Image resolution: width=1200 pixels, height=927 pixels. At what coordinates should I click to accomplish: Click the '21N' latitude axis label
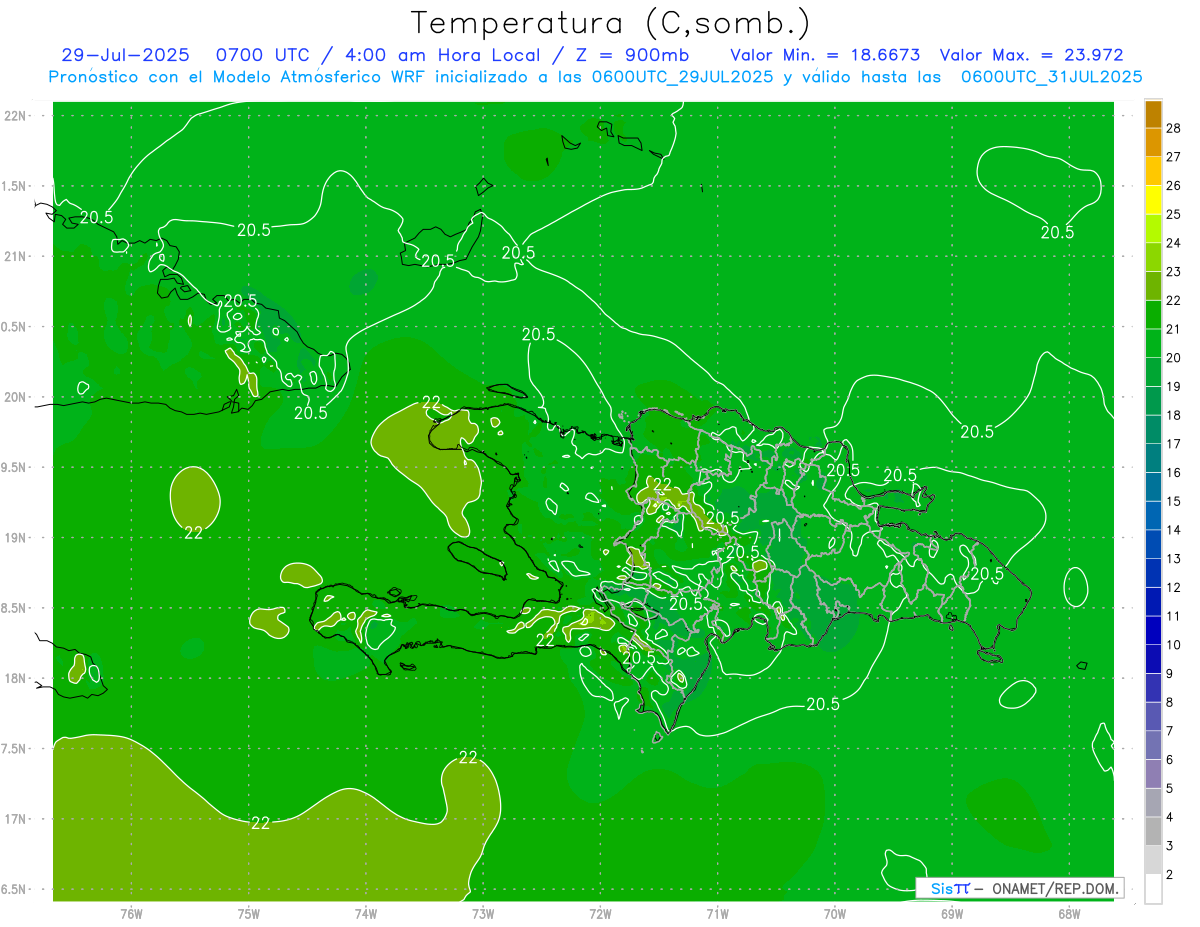click(15, 257)
